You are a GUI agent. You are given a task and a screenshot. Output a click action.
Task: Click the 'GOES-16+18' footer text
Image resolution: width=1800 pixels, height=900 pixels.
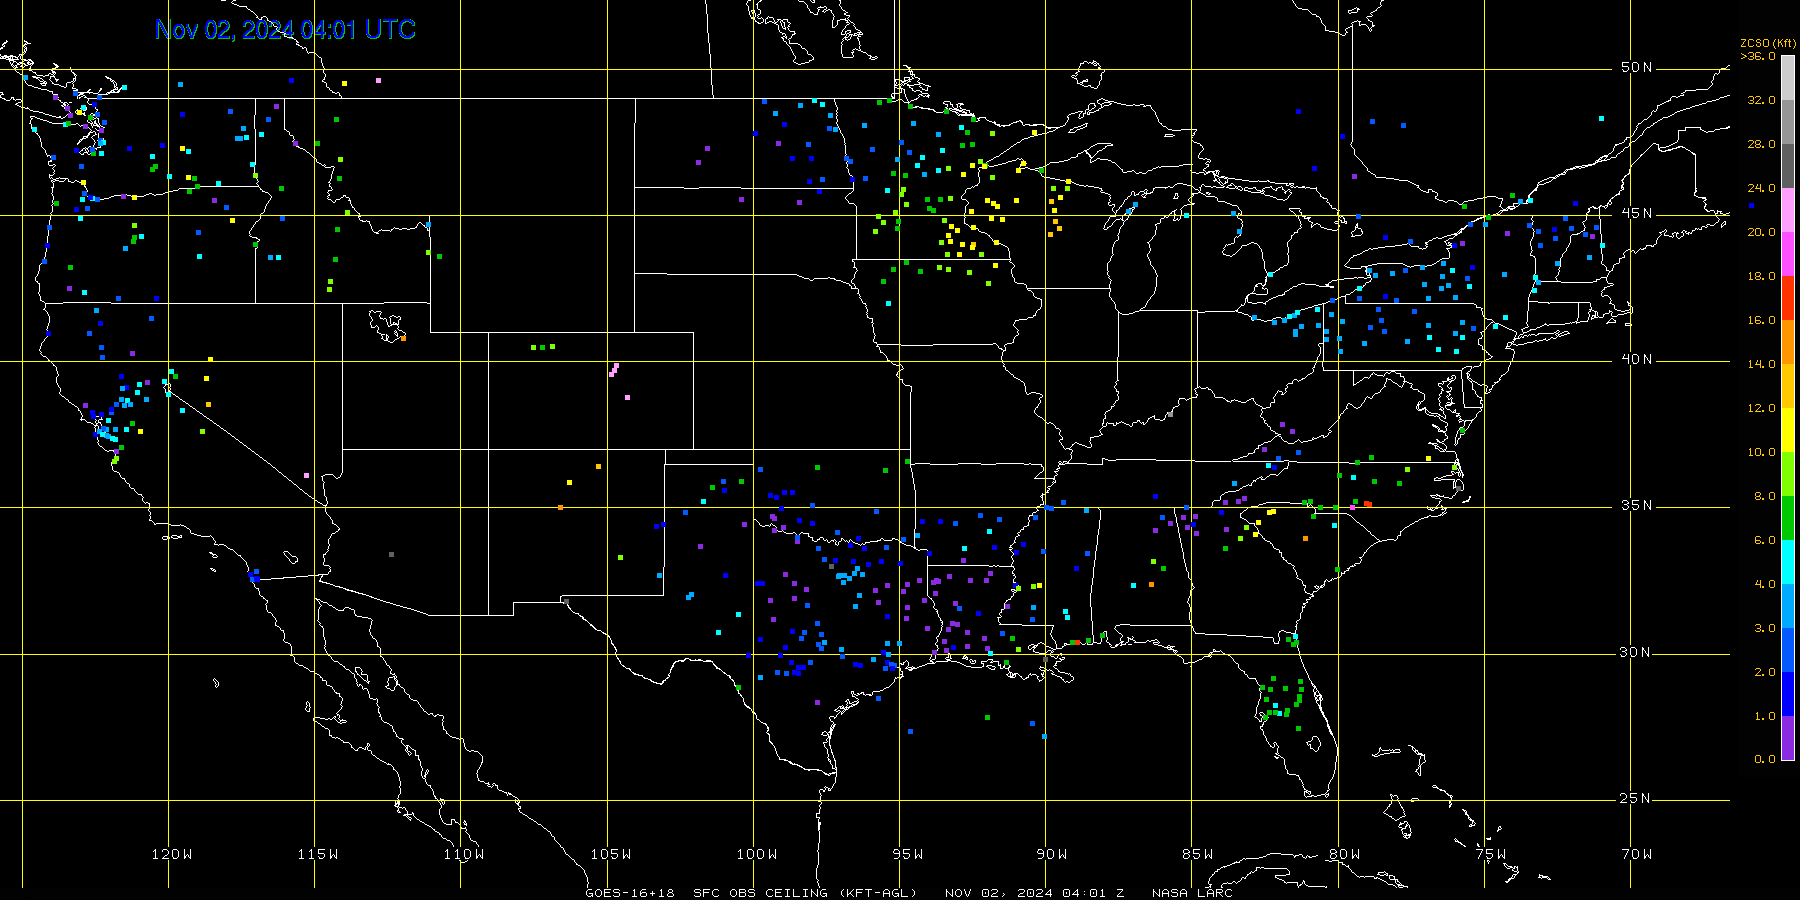(x=630, y=893)
